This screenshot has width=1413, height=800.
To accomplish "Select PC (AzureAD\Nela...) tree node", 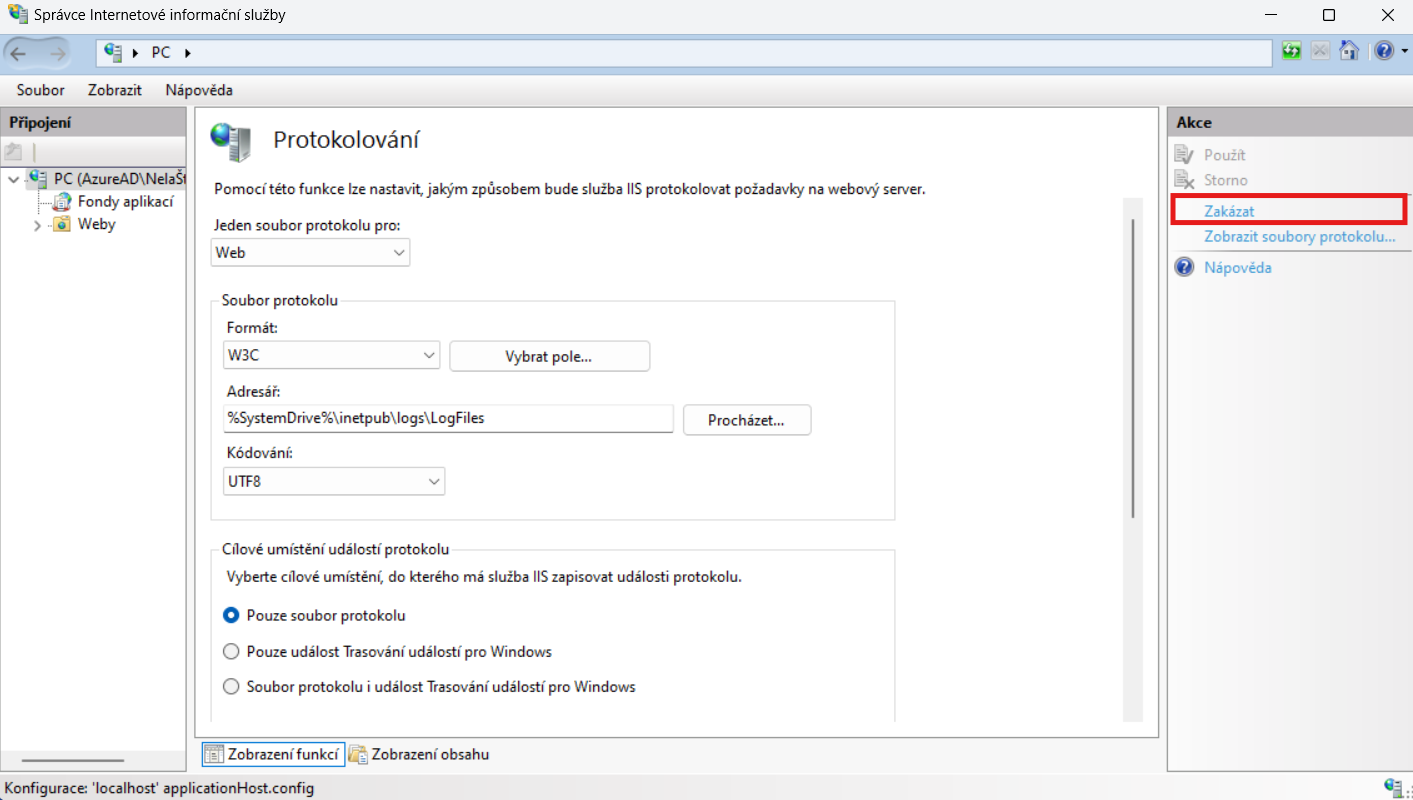I will (x=120, y=179).
